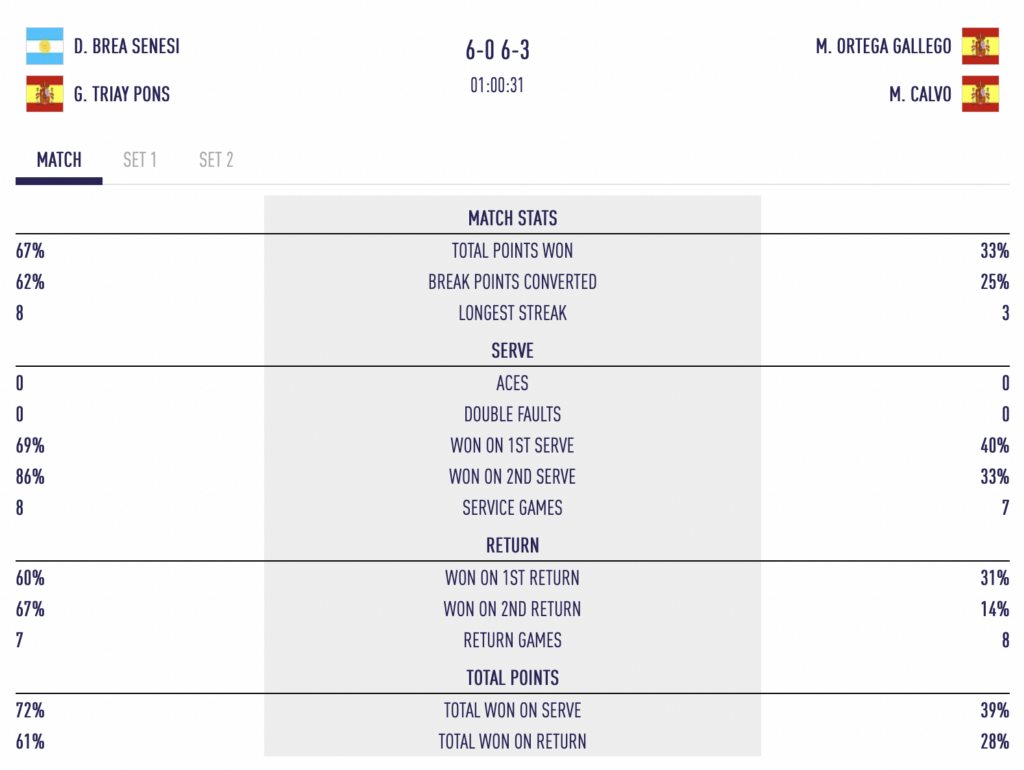Click the WON ON 2ND SERVE label
This screenshot has width=1024, height=770.
click(512, 477)
